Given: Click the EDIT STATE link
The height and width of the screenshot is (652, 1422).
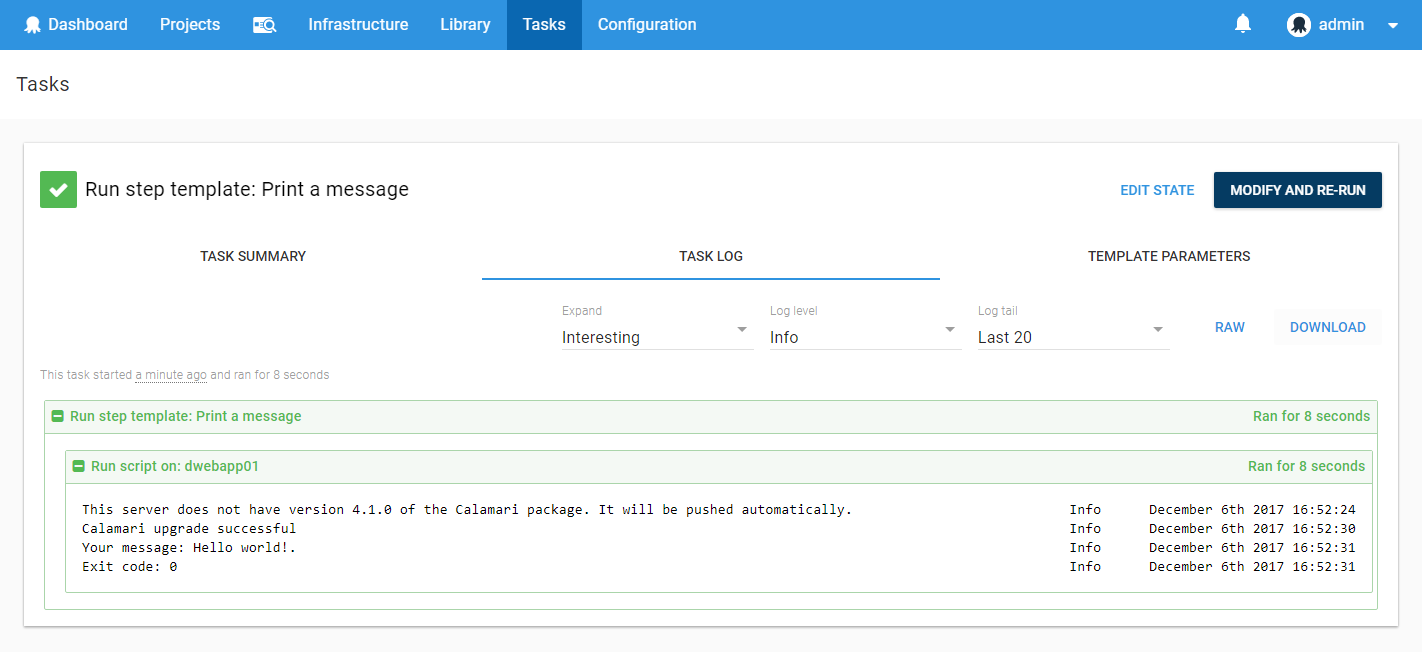Looking at the screenshot, I should tap(1157, 189).
